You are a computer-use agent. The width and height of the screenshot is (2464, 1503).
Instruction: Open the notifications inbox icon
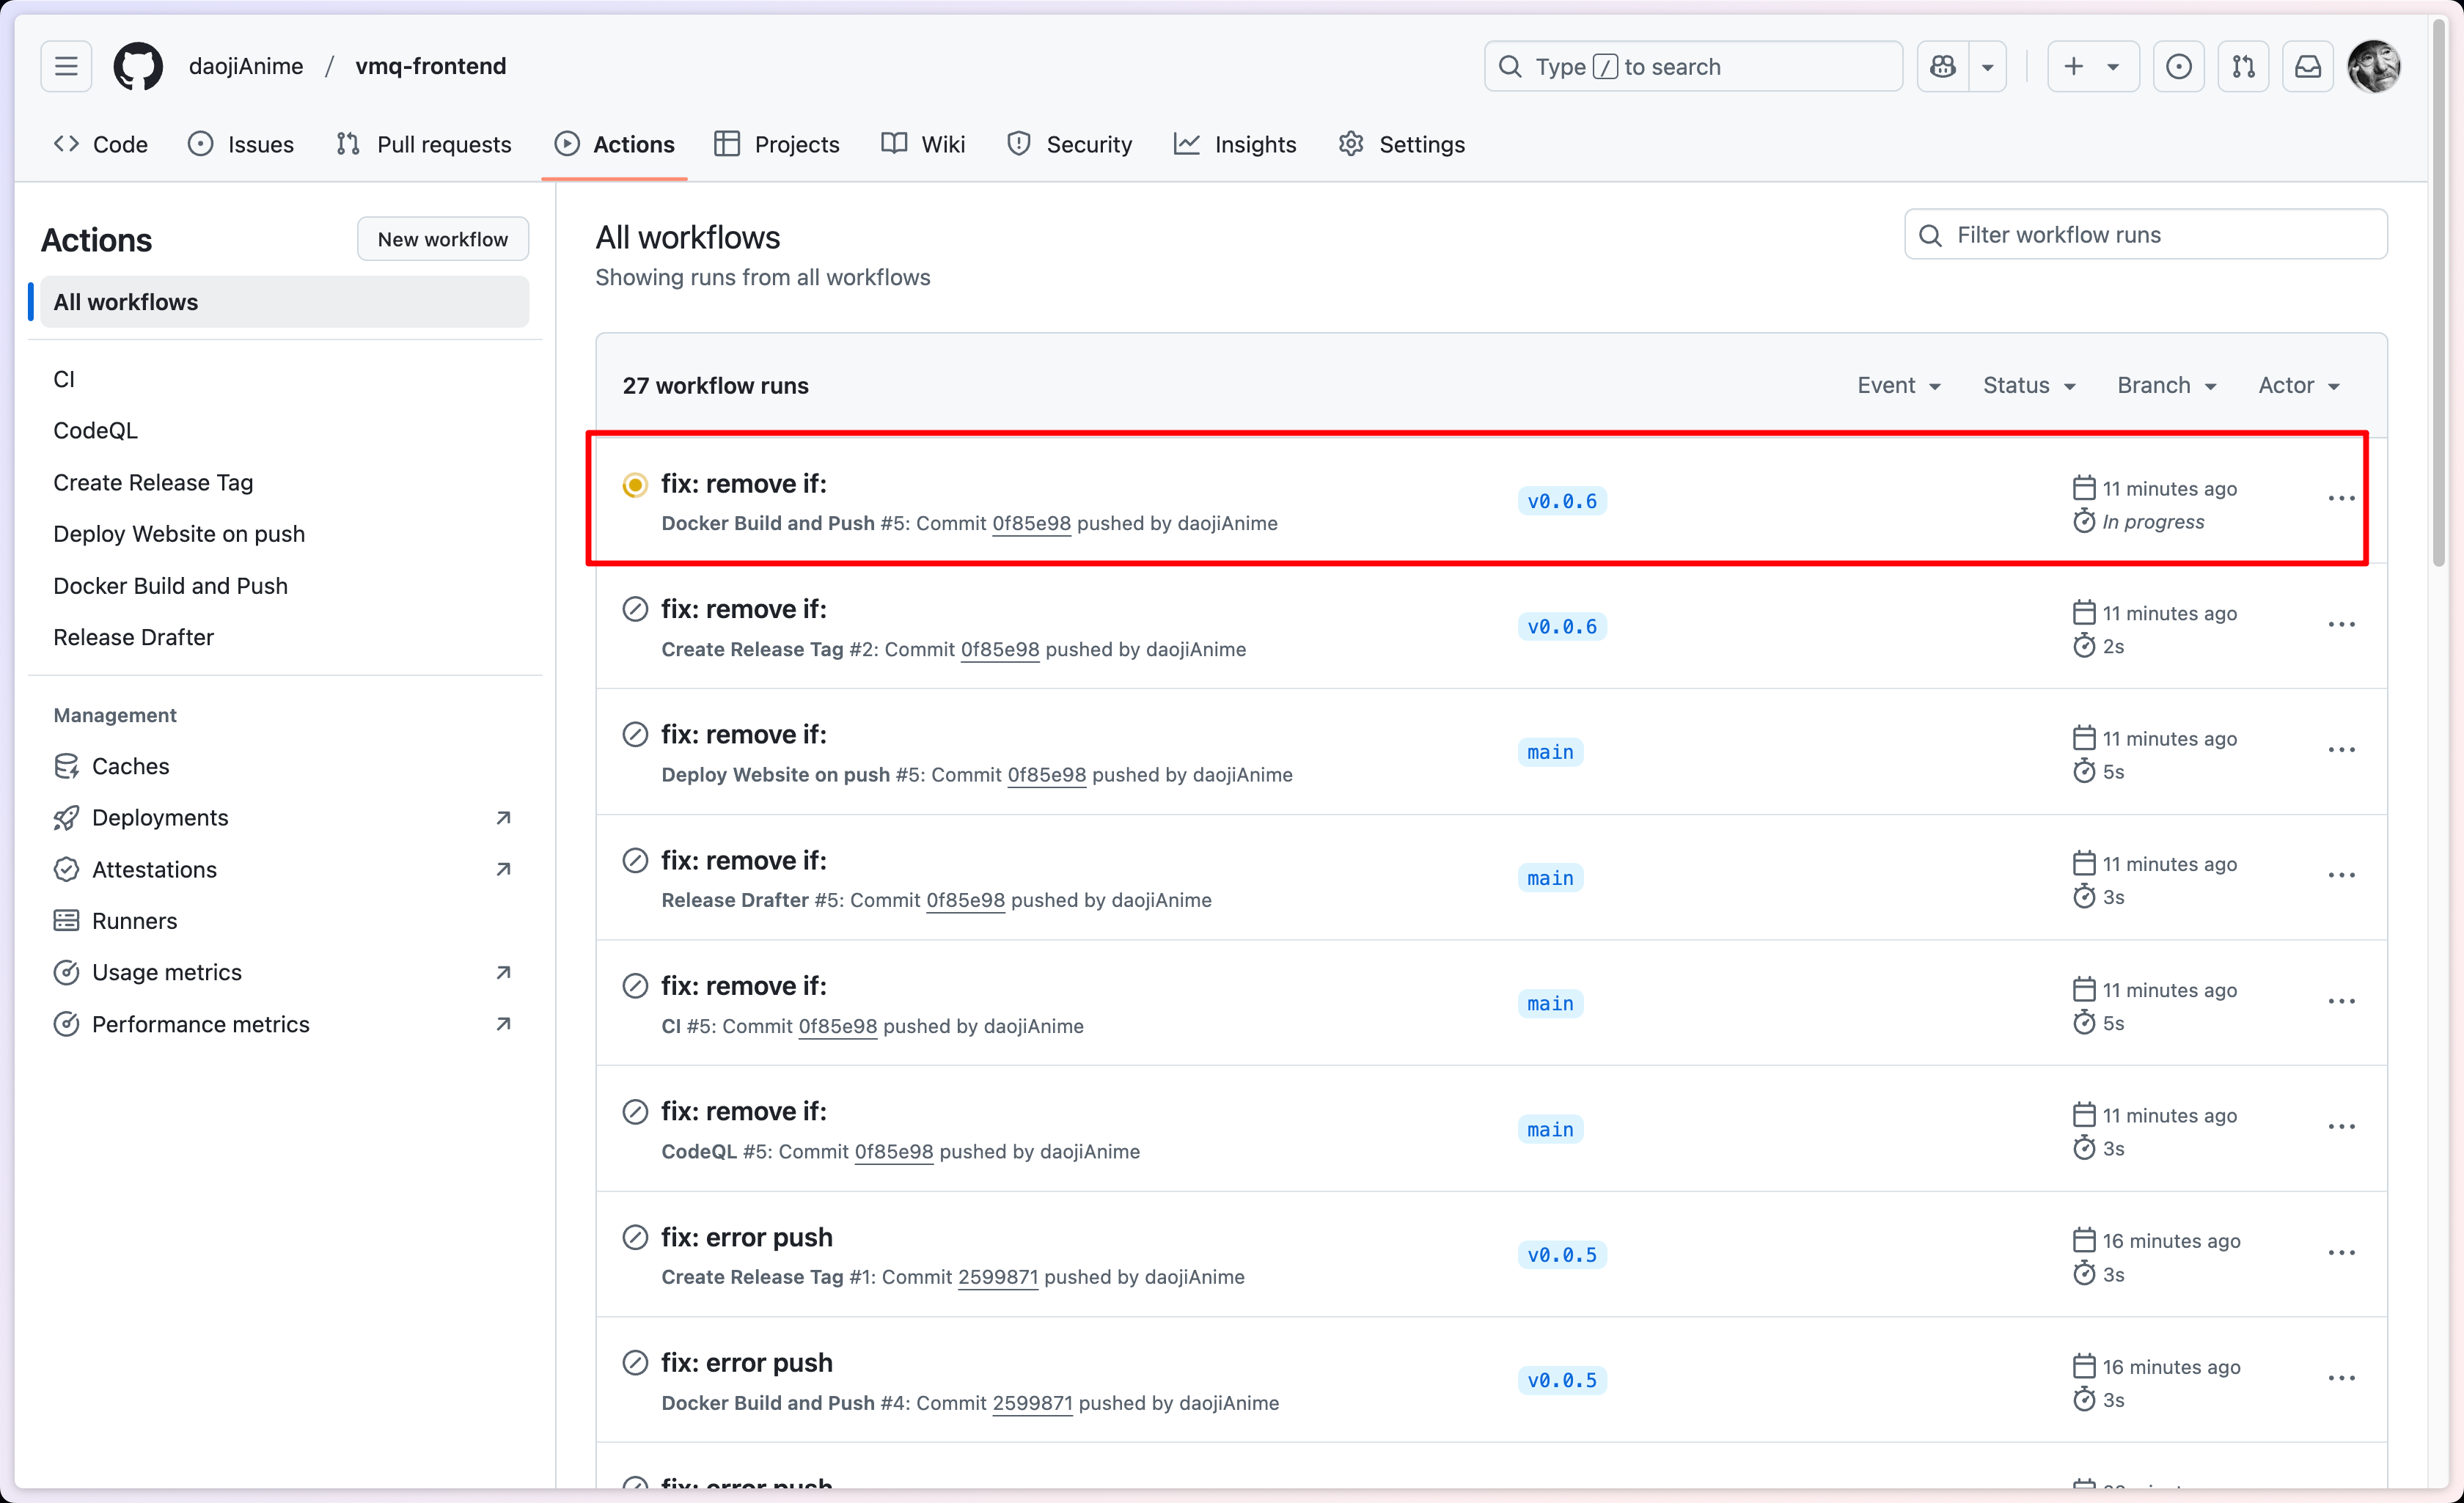(x=2308, y=66)
